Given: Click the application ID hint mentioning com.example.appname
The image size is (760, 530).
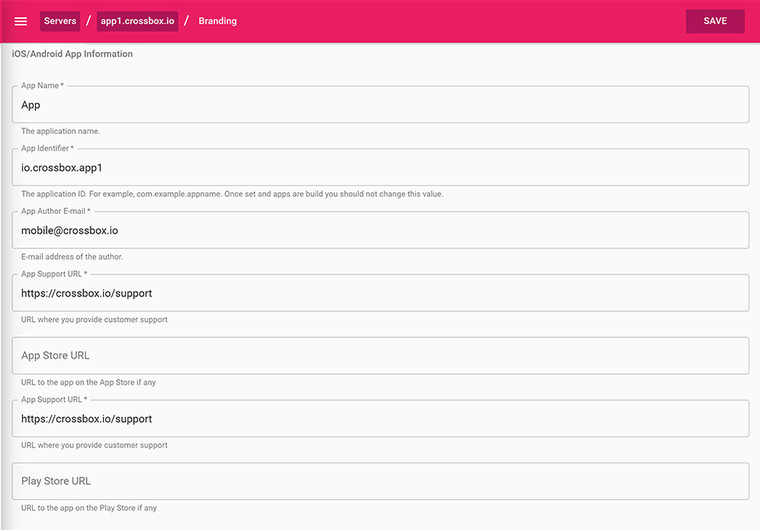Looking at the screenshot, I should (232, 194).
